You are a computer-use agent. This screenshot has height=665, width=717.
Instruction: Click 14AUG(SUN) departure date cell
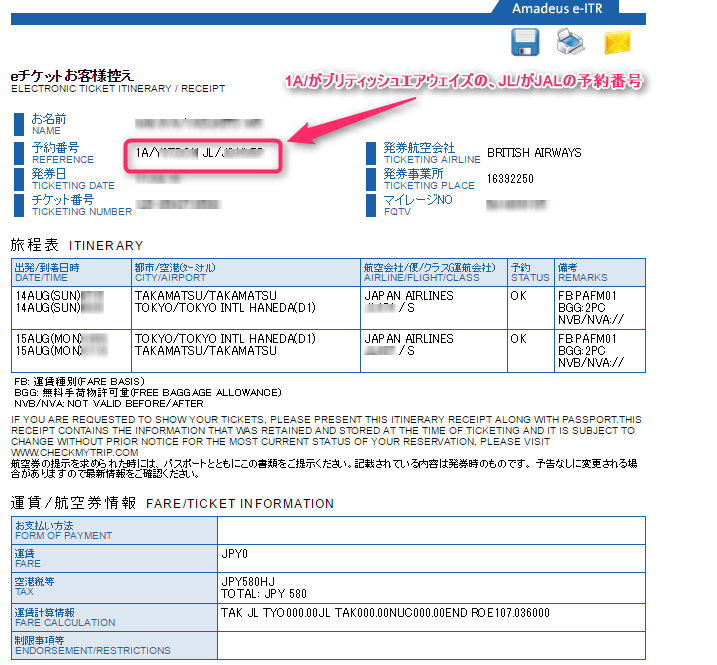tap(48, 296)
